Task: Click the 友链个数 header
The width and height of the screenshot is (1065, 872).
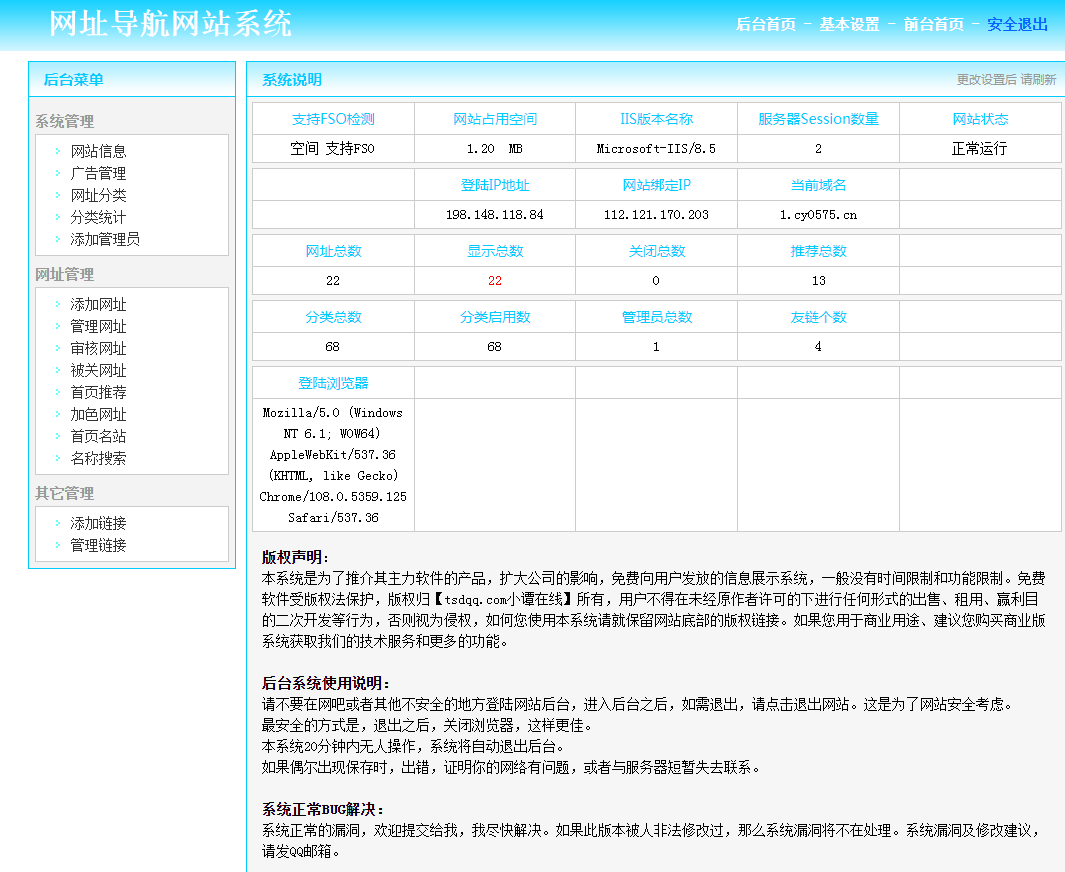Action: (818, 316)
